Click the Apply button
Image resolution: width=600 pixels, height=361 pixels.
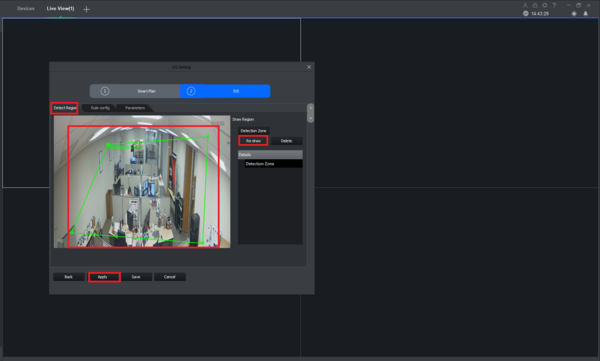[x=104, y=277]
